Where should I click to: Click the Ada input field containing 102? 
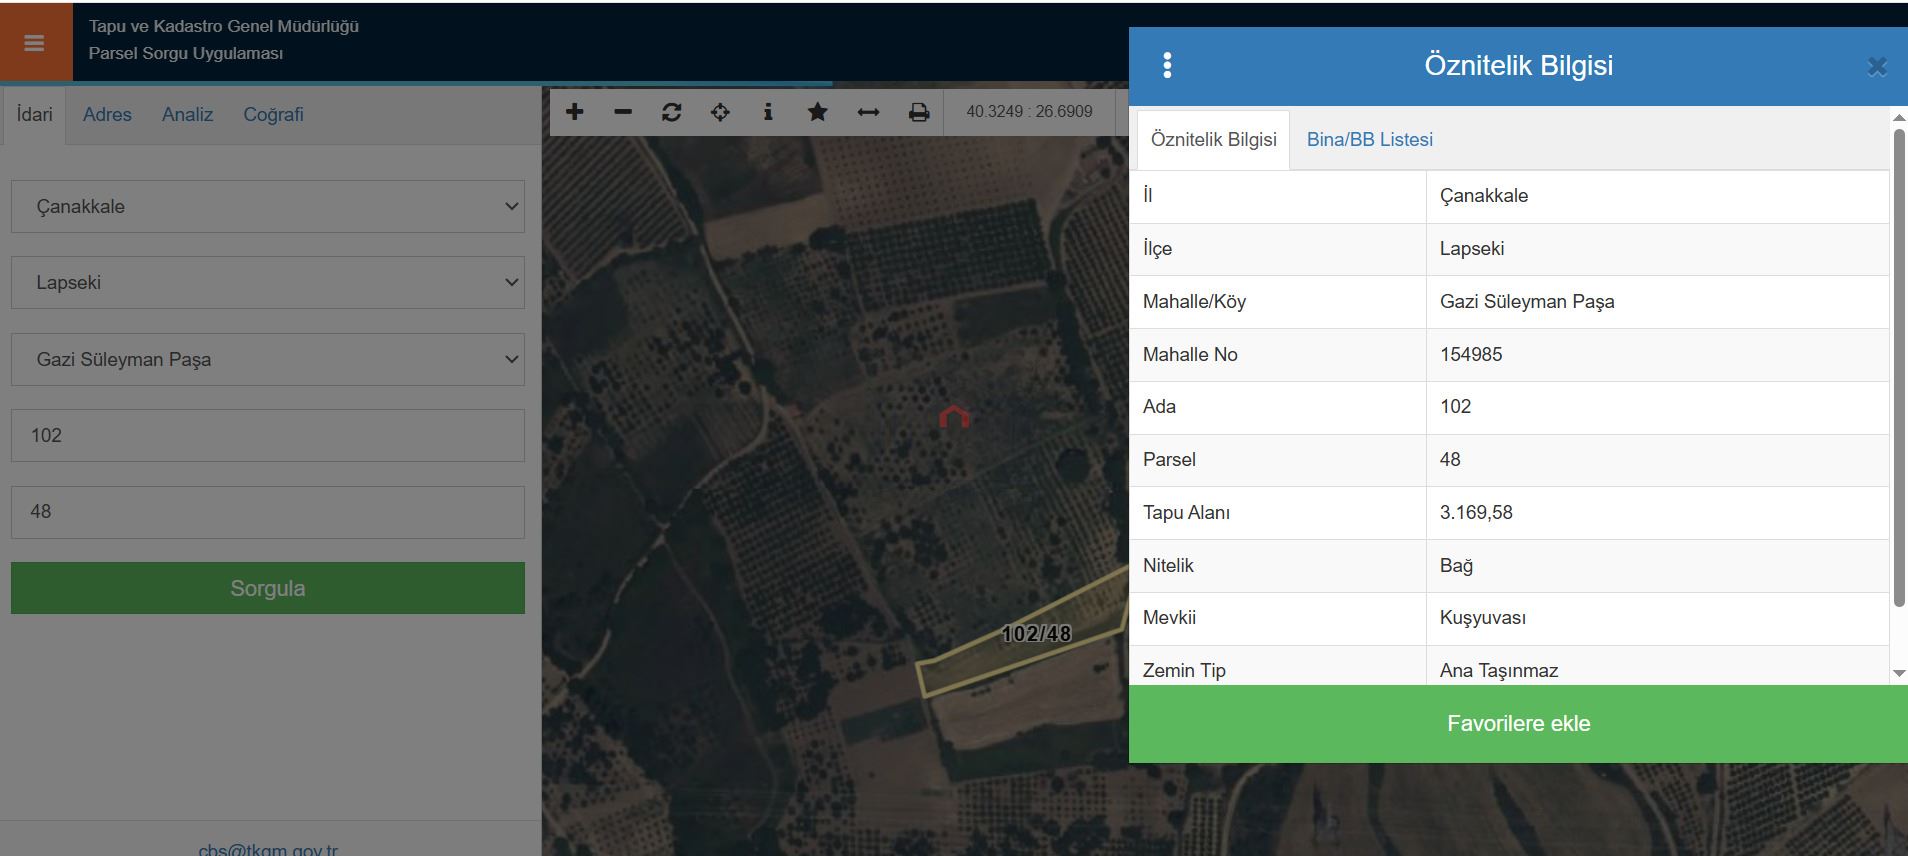pyautogui.click(x=267, y=436)
